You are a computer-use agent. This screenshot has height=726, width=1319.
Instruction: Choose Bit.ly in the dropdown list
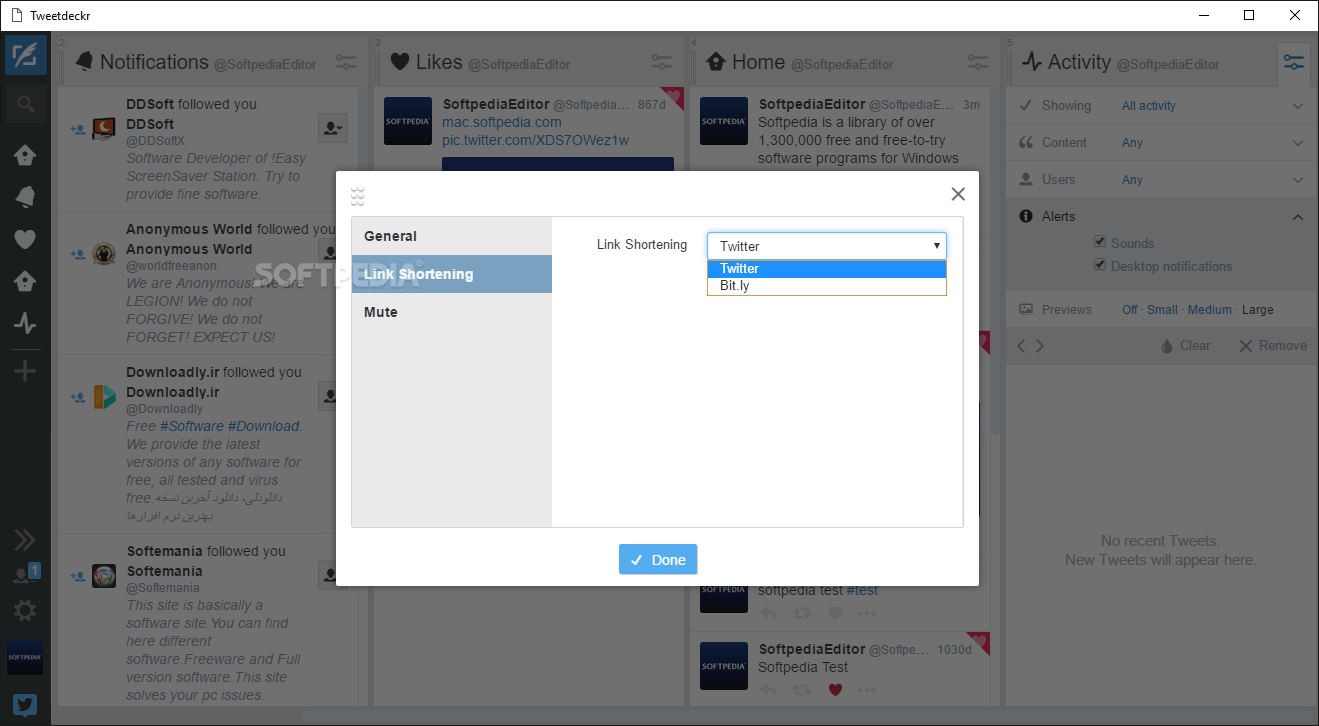pos(827,285)
